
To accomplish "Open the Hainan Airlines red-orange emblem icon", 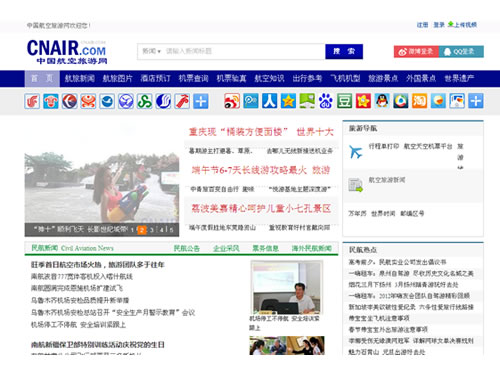I will pos(88,101).
